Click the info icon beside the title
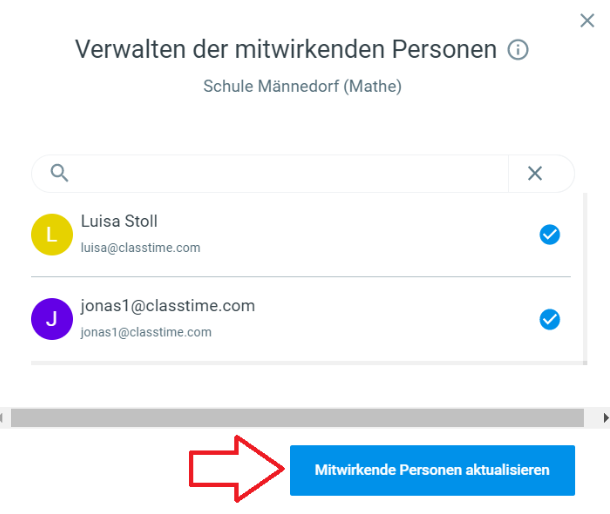The width and height of the screenshot is (610, 514). [518, 50]
